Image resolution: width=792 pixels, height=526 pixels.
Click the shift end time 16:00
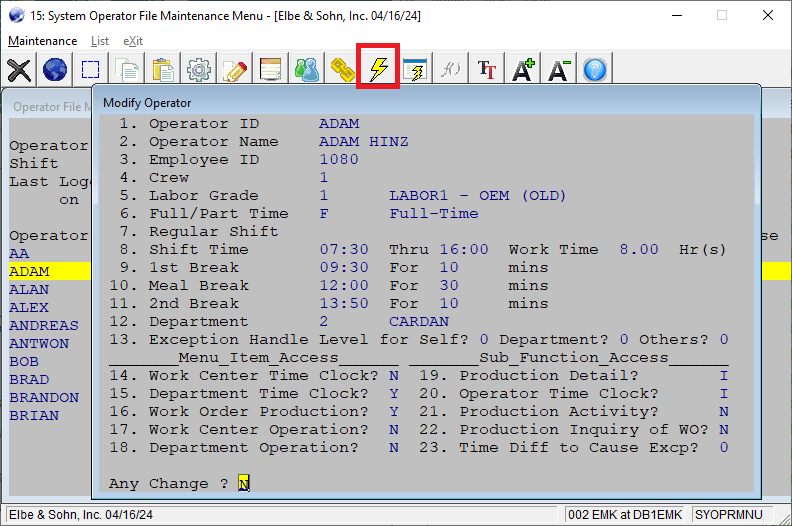coord(464,250)
